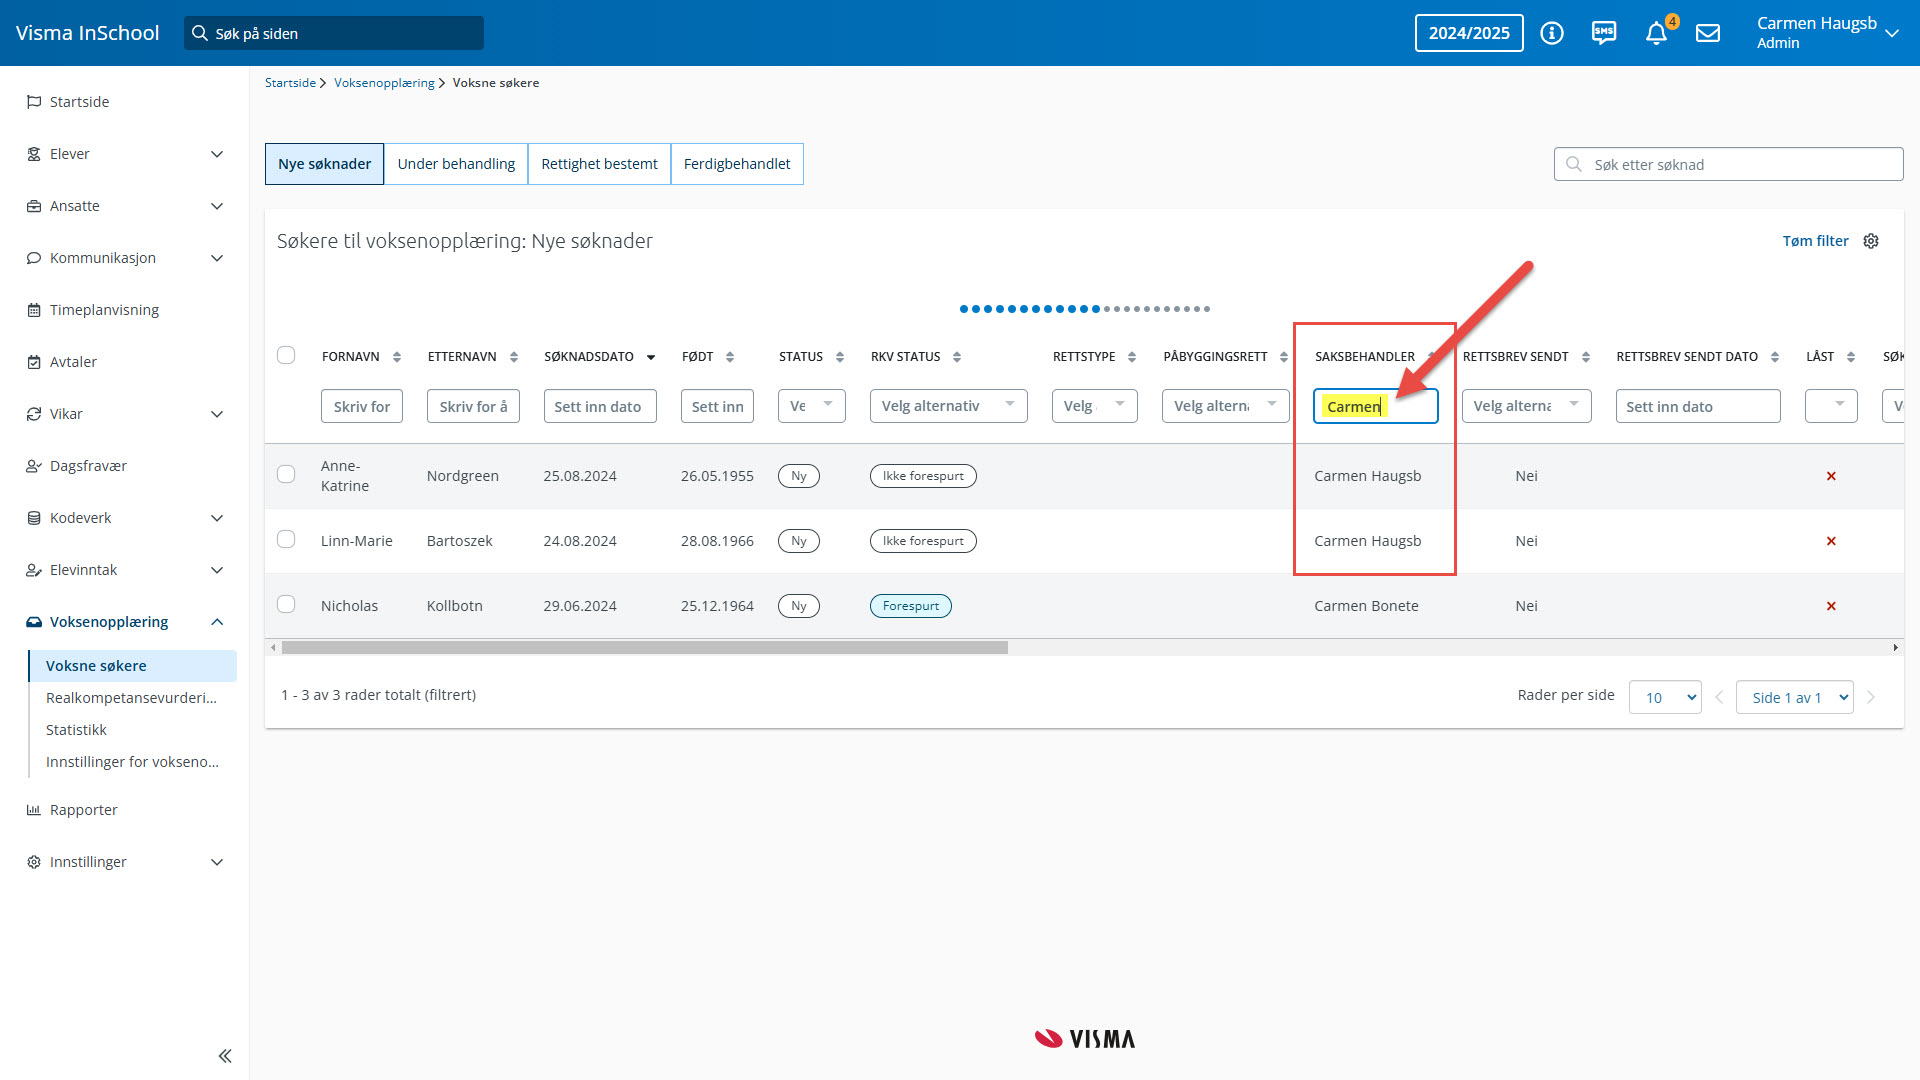The height and width of the screenshot is (1080, 1920).
Task: Open the notifications bell
Action: click(x=1656, y=33)
